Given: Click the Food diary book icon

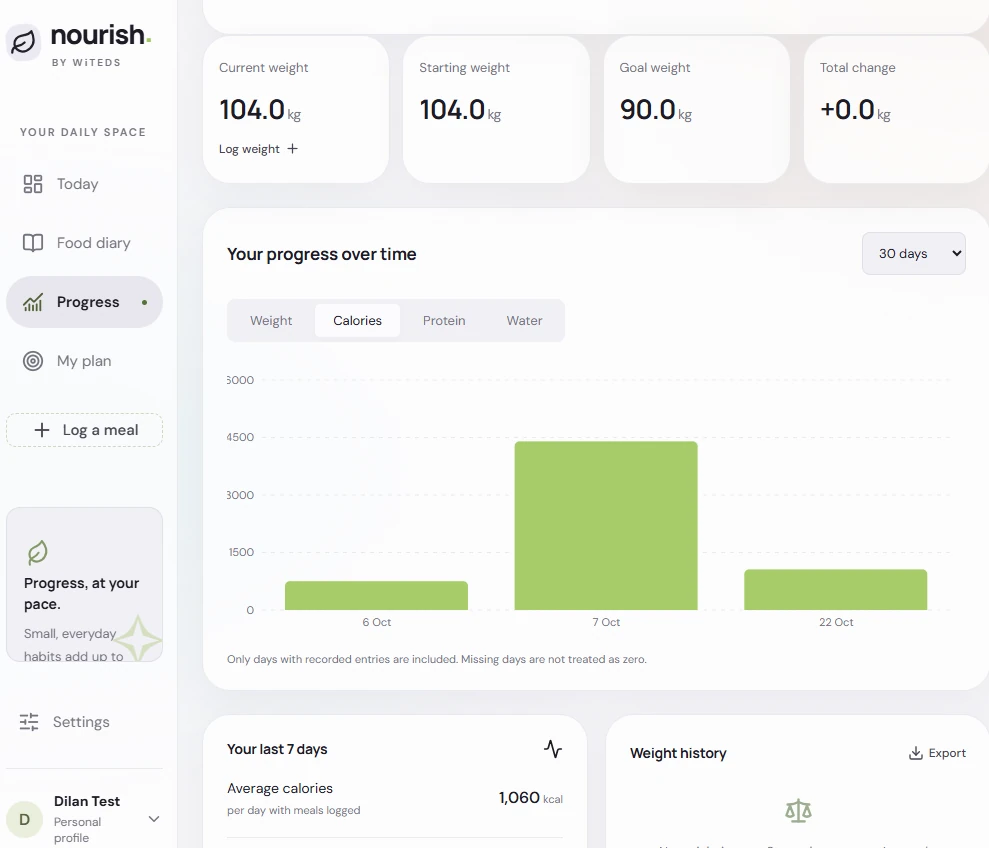Looking at the screenshot, I should click(33, 243).
